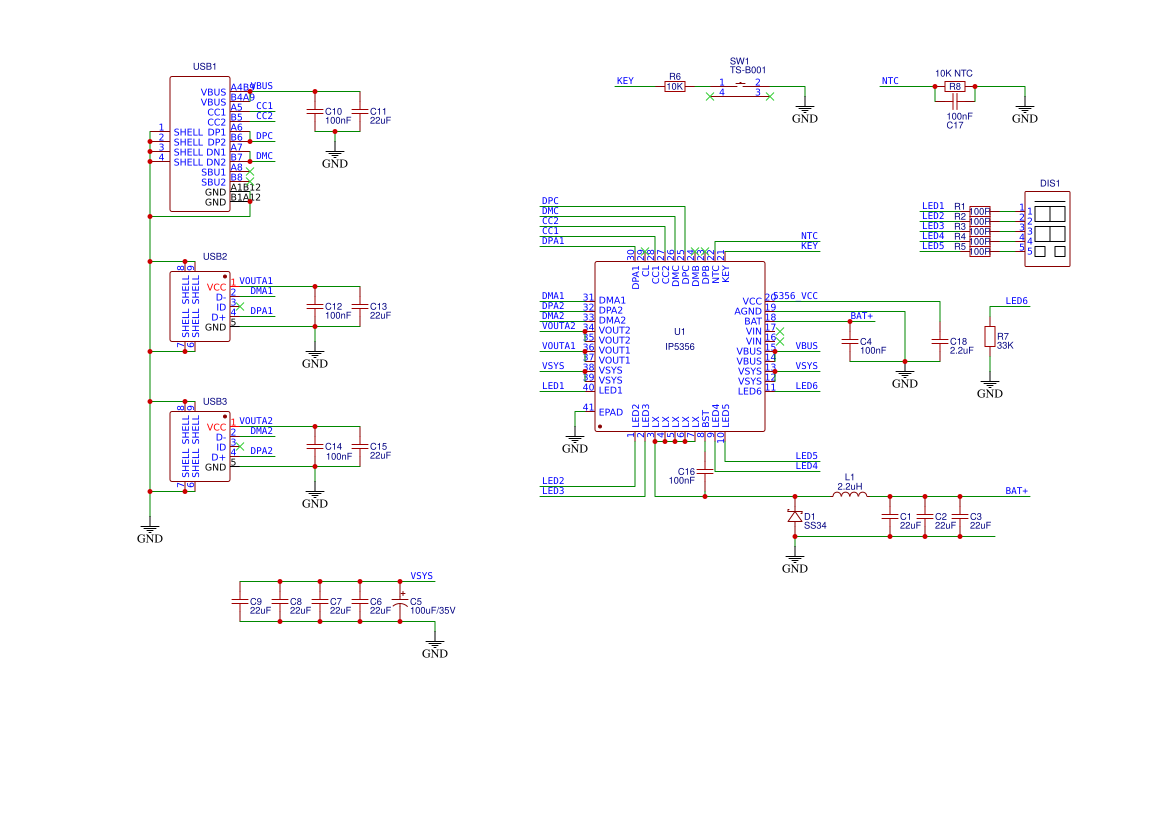
Task: Select the C9 22uF capacitor symbol
Action: (240, 601)
